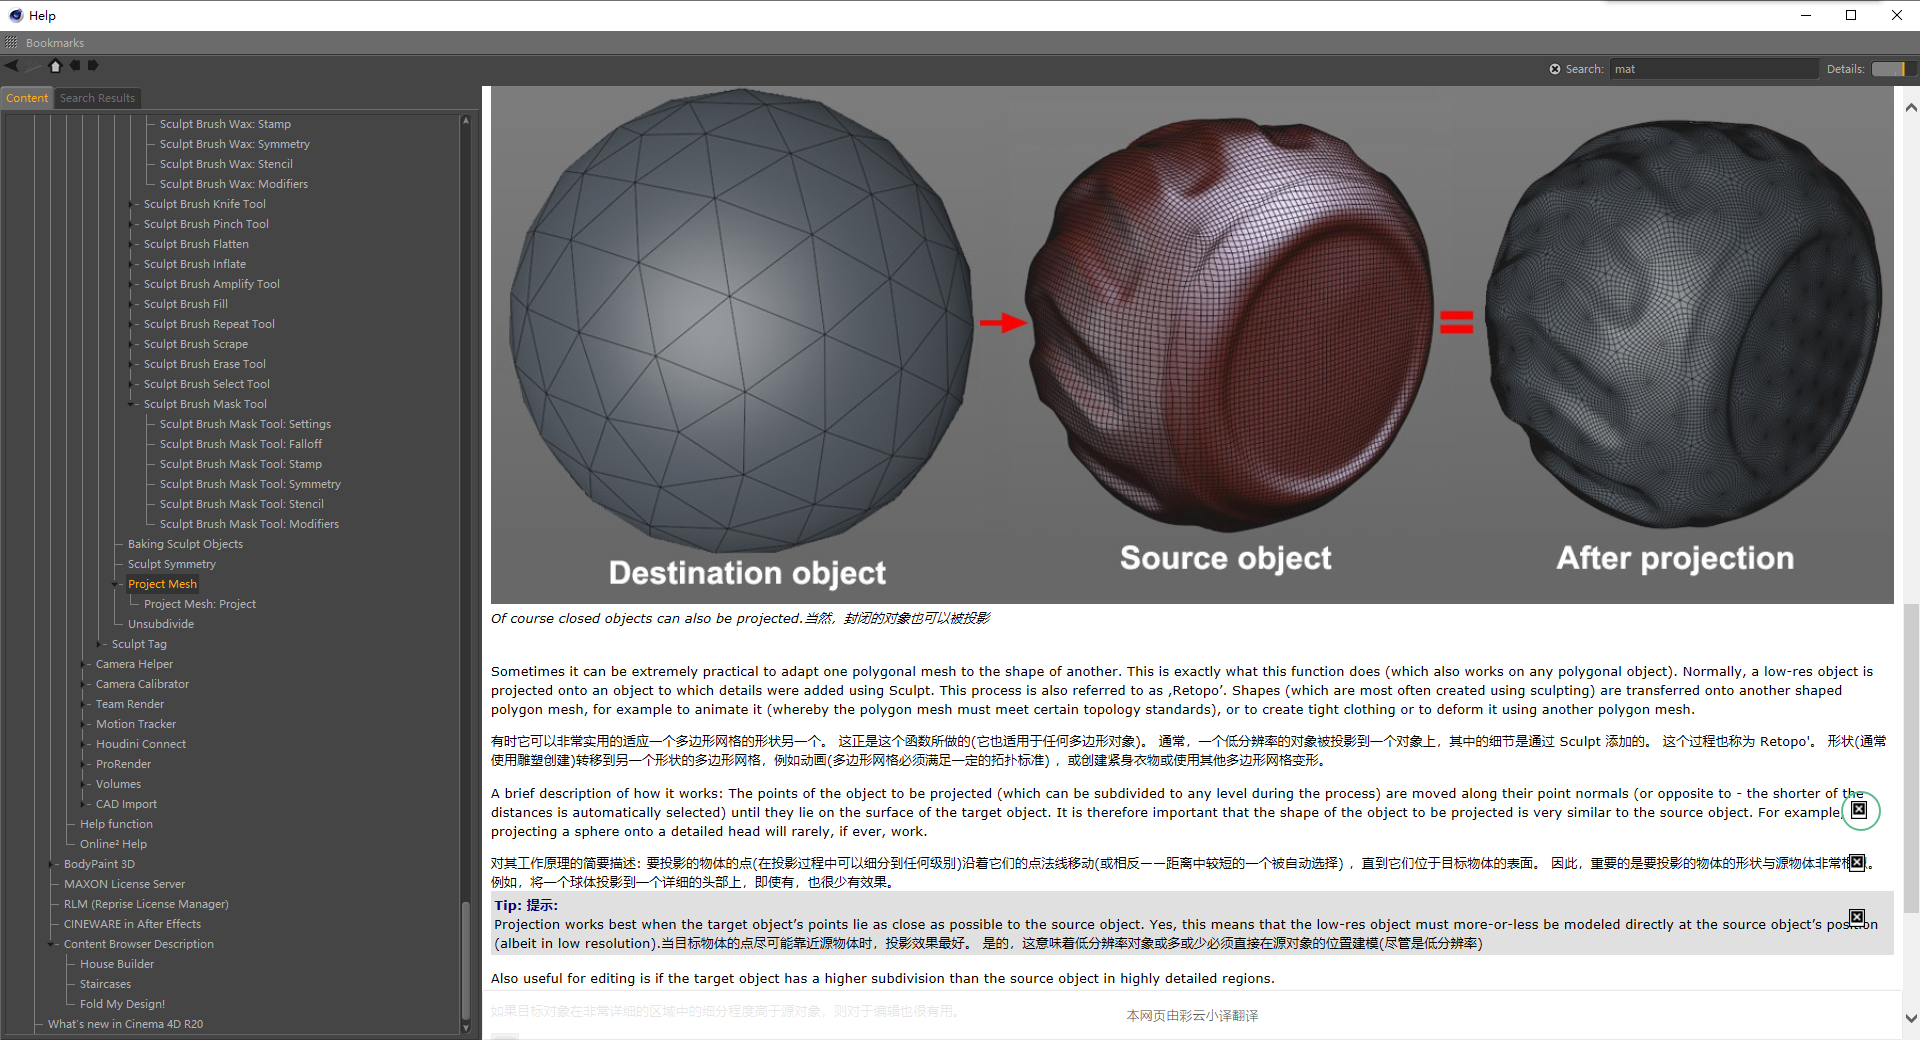
Task: Expand the BodyPaint 3D tree node
Action: click(x=52, y=864)
